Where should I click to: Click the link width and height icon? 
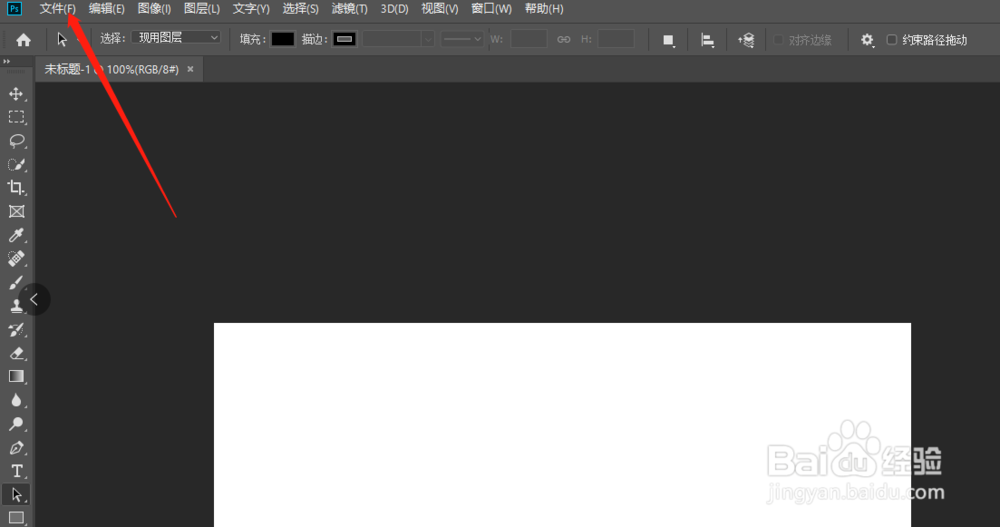pyautogui.click(x=564, y=40)
